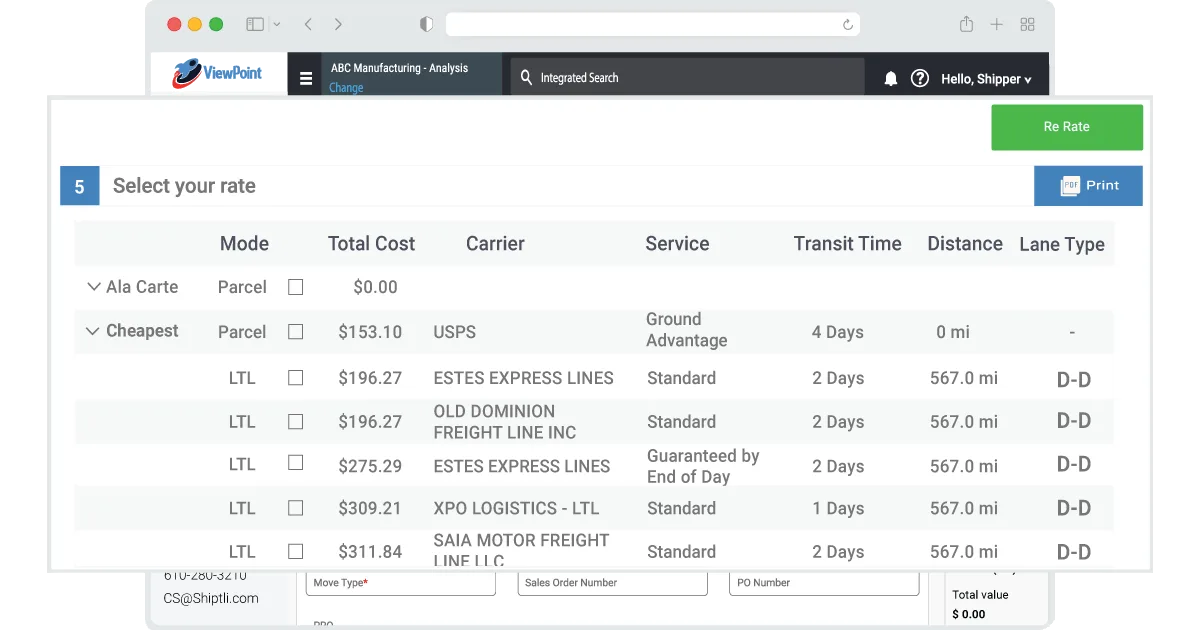This screenshot has width=1200, height=630.
Task: Open a new browser tab
Action: pyautogui.click(x=996, y=24)
